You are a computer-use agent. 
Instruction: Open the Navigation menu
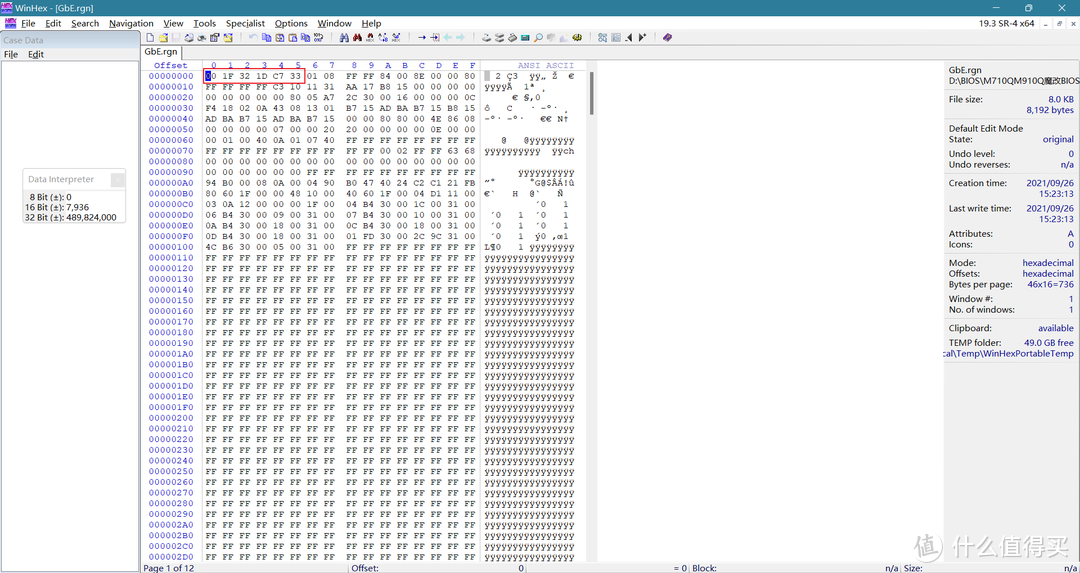pyautogui.click(x=131, y=23)
